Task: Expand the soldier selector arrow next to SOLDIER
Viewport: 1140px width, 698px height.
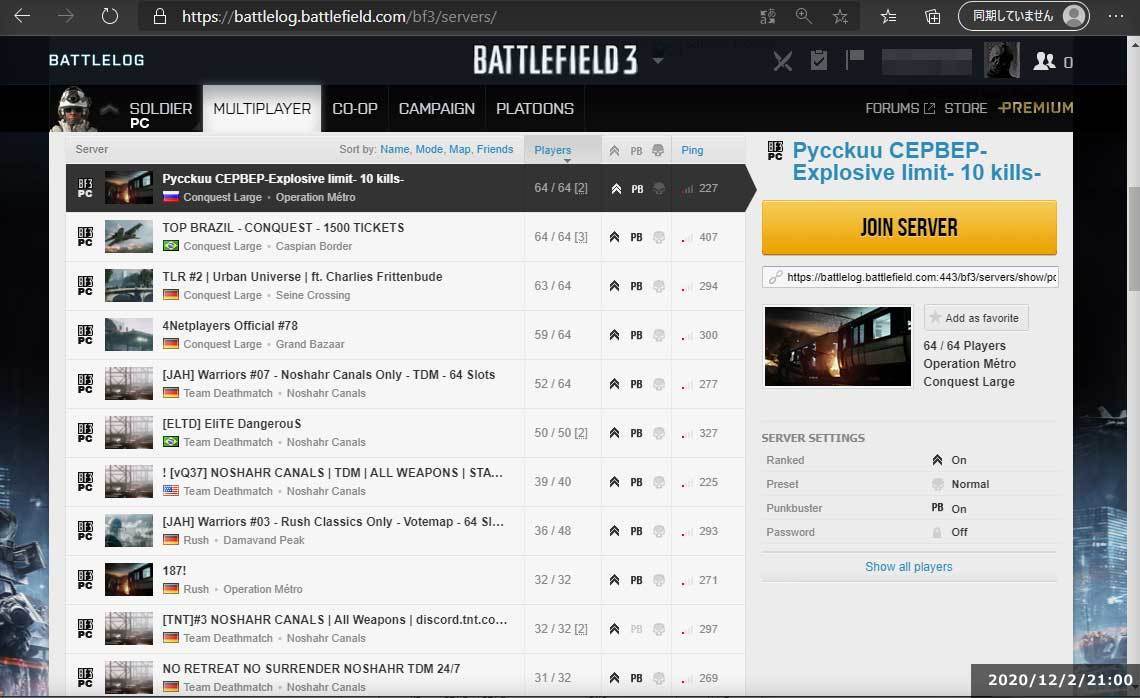Action: (110, 109)
